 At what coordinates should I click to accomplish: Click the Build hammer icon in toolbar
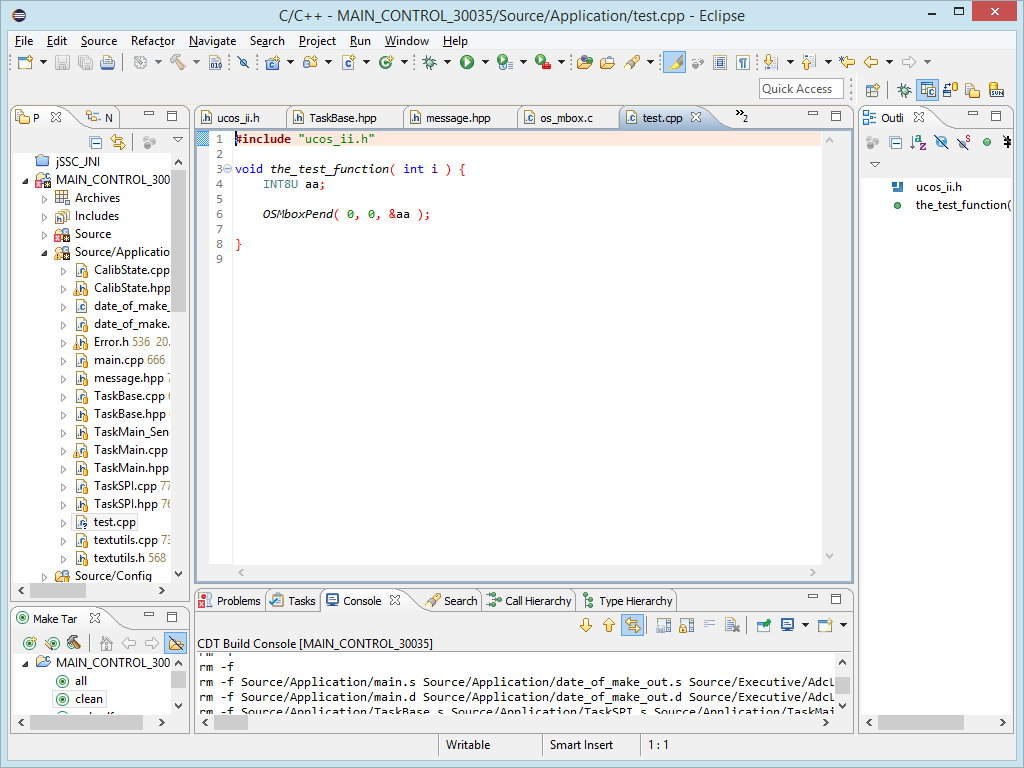(x=177, y=62)
